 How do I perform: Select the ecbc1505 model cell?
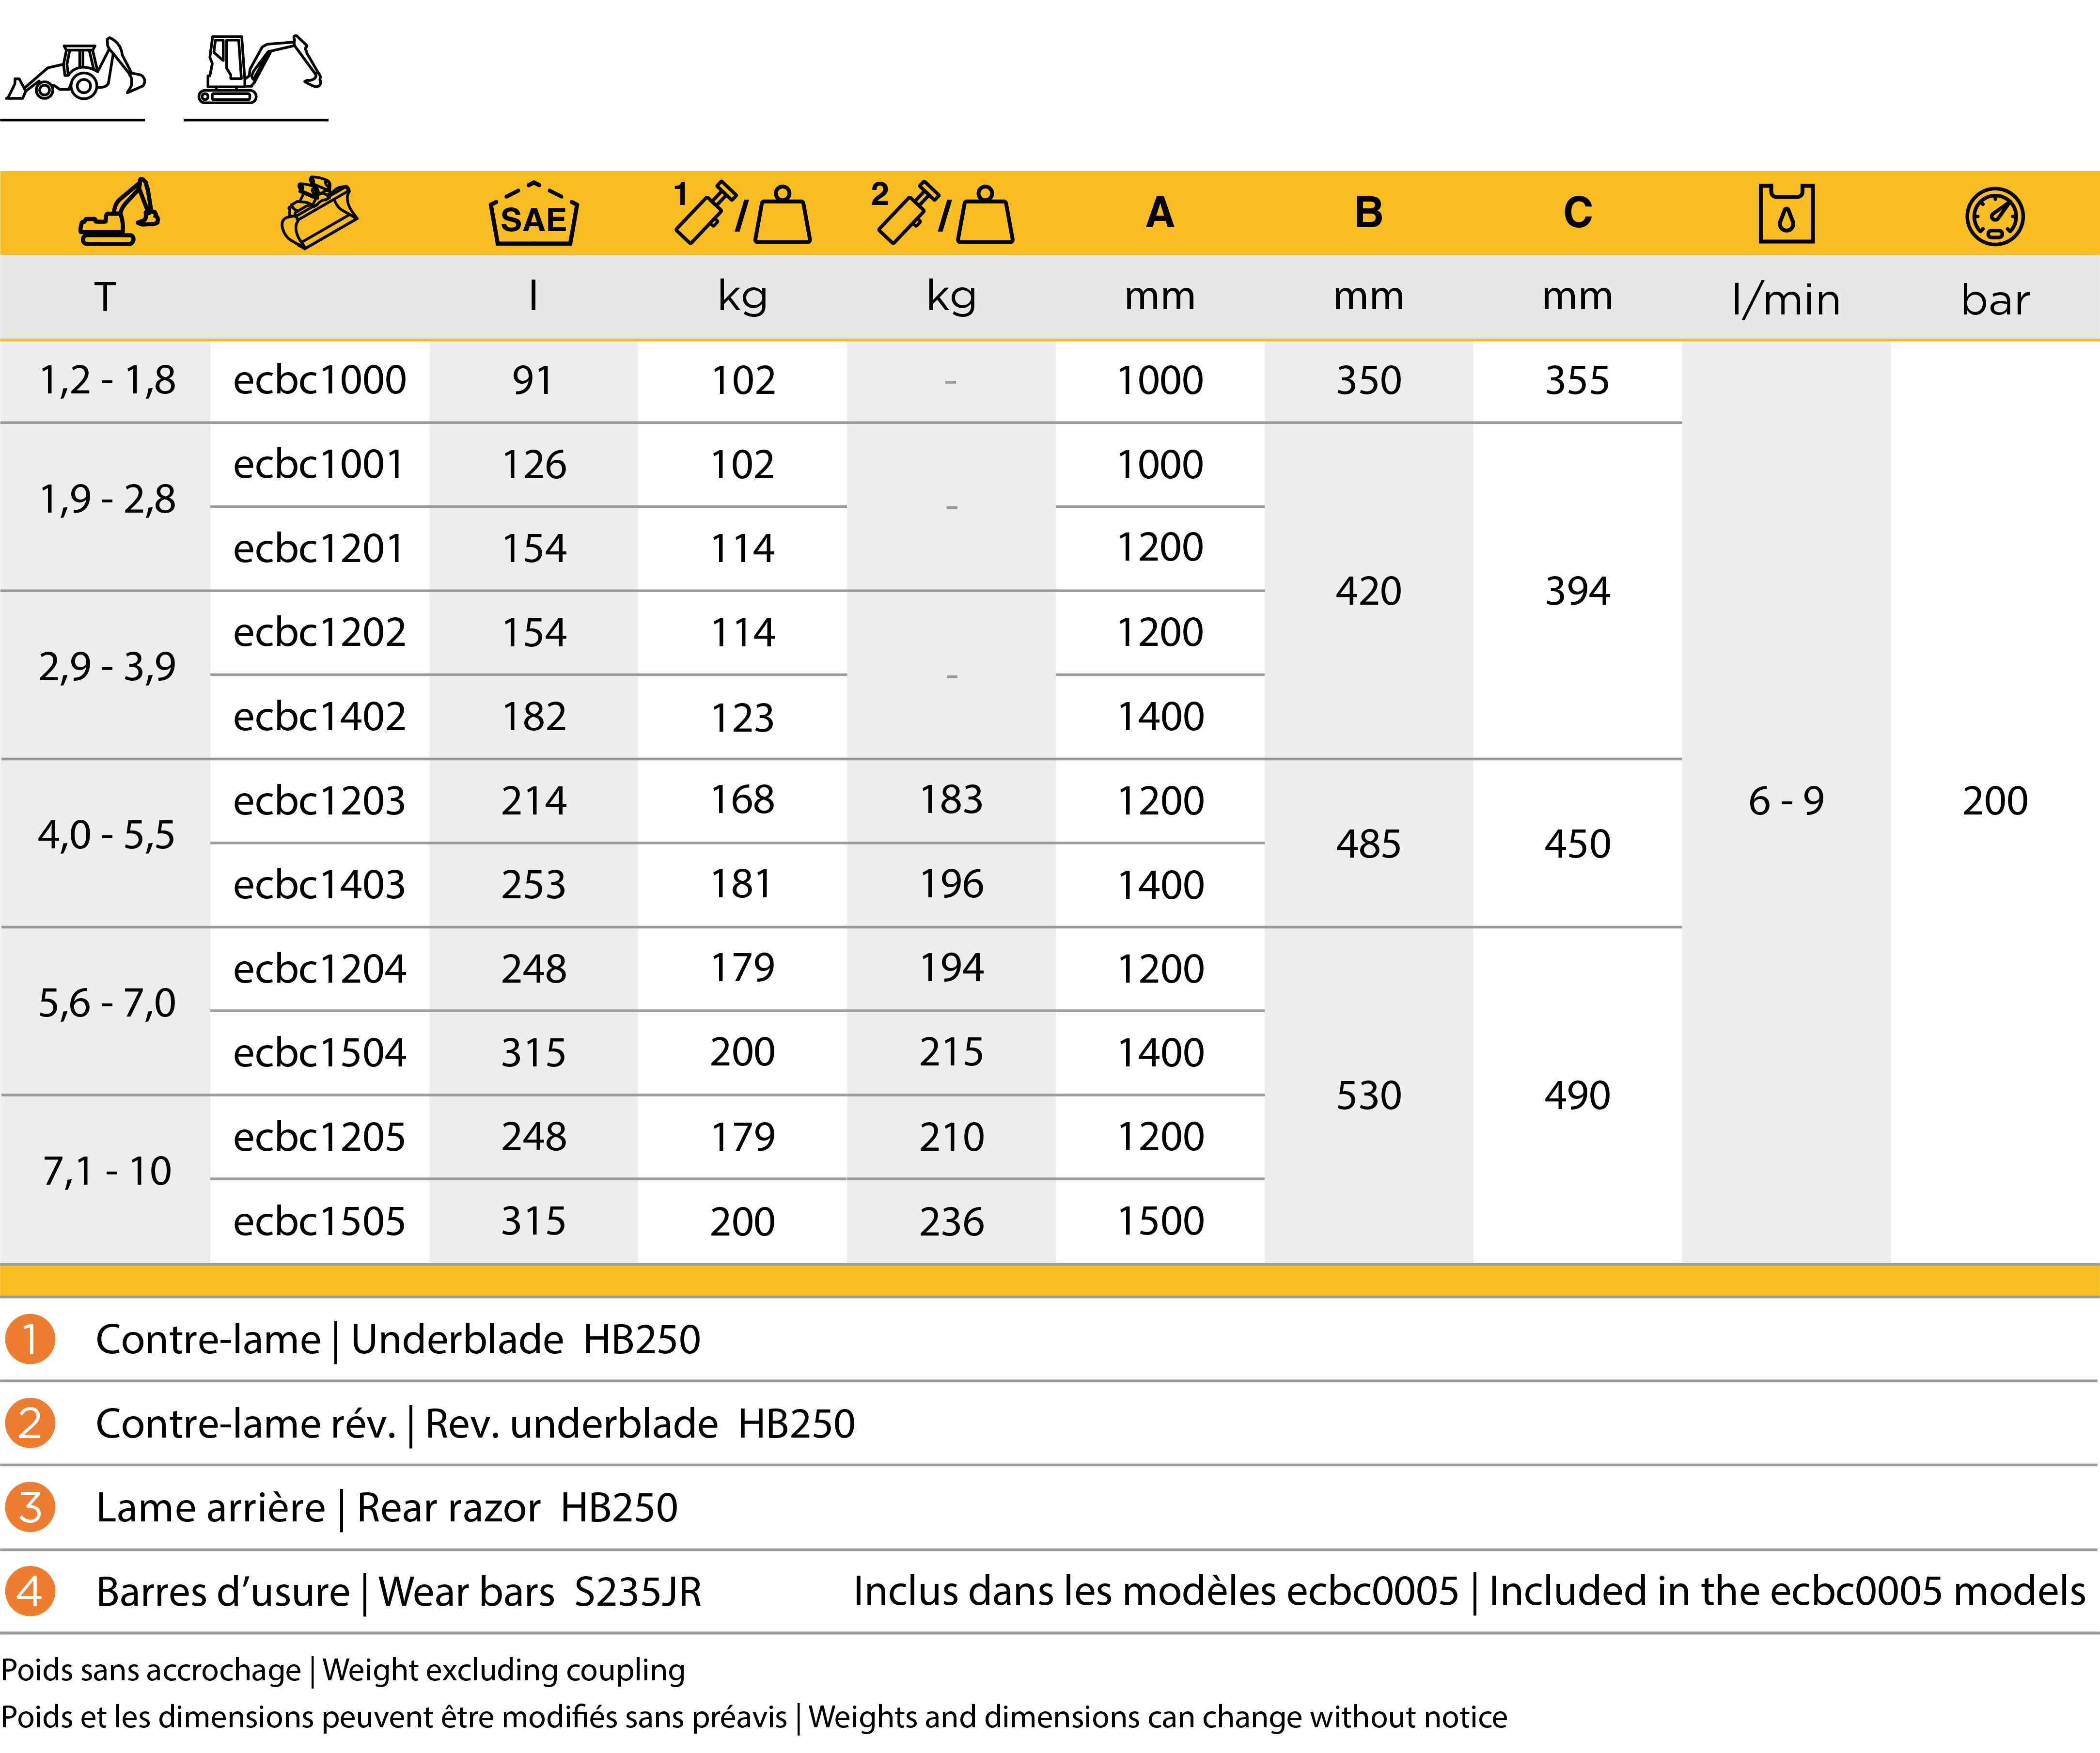pos(319,1221)
